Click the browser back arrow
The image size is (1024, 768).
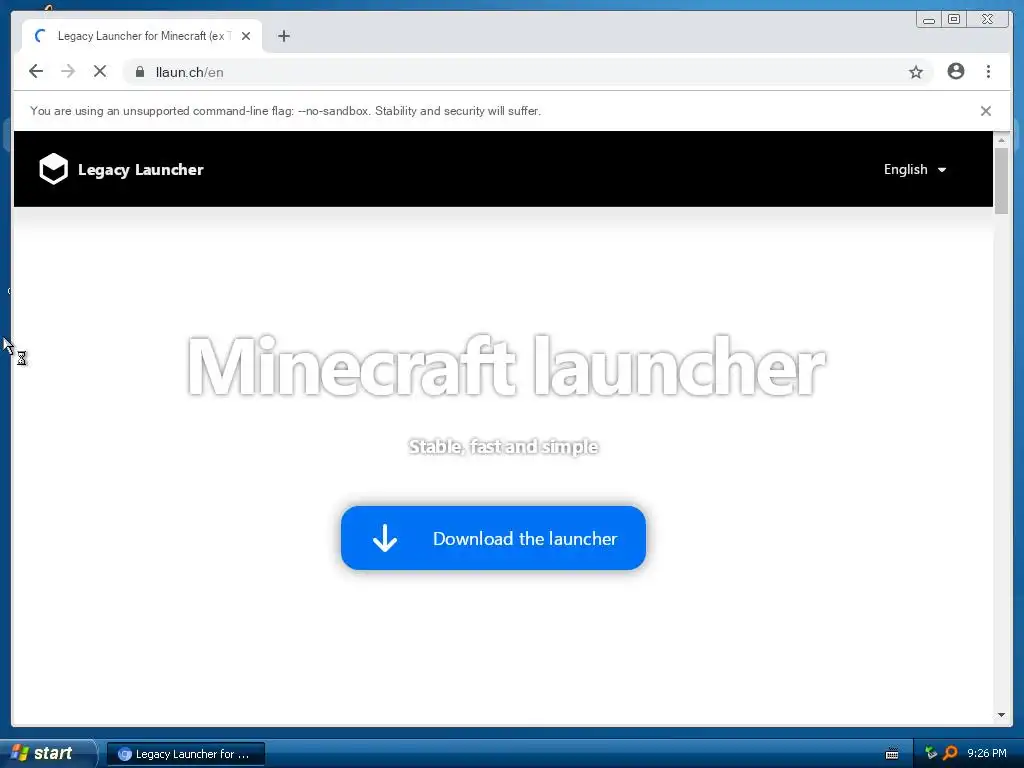(36, 71)
